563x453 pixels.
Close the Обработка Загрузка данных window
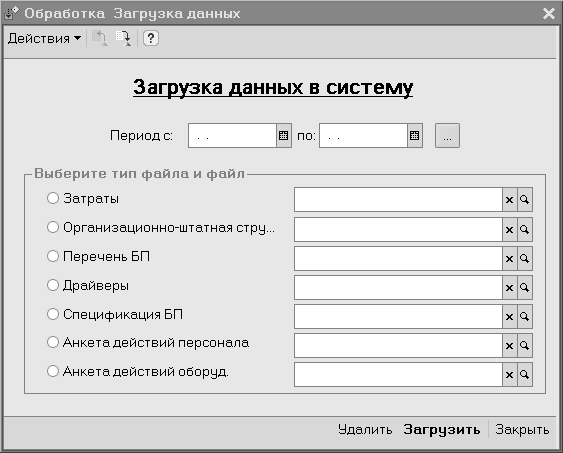click(549, 14)
